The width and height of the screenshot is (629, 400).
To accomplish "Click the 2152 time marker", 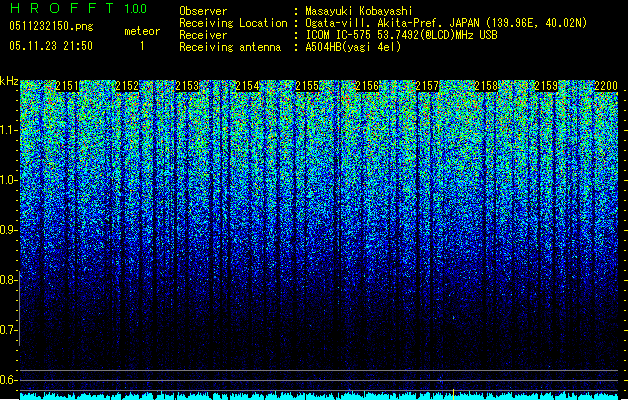I will [x=127, y=86].
